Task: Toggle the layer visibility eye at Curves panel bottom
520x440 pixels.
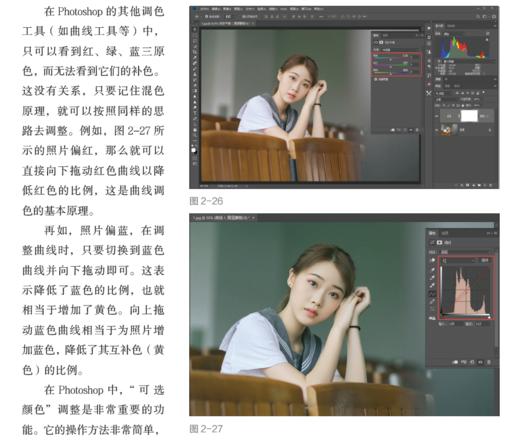Action: pos(480,362)
